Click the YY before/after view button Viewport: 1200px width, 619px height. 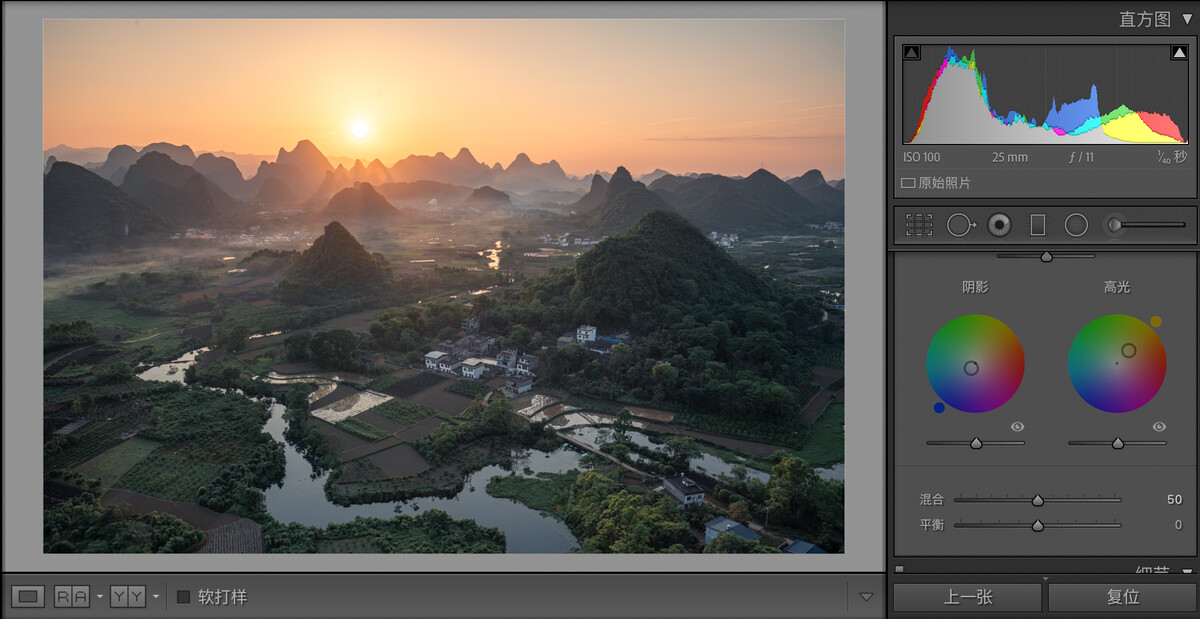pyautogui.click(x=128, y=597)
